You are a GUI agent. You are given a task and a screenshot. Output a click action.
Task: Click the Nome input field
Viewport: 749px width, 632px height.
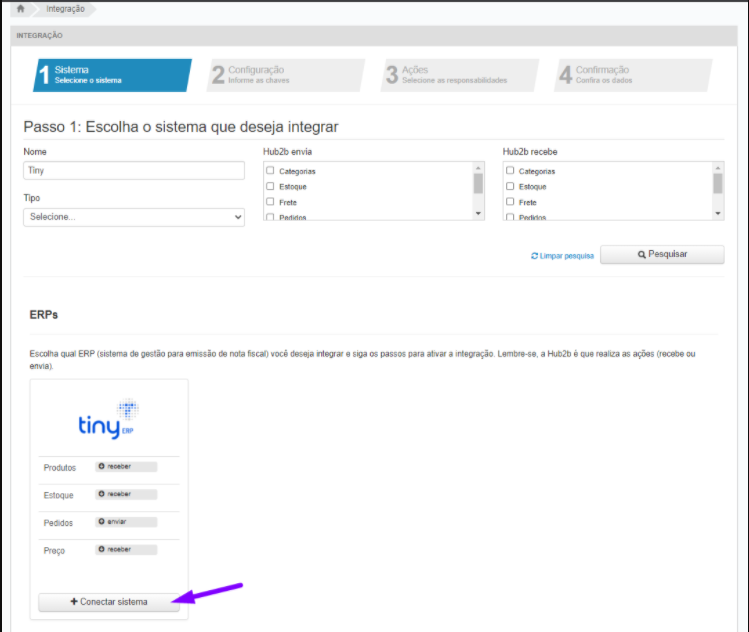(134, 171)
